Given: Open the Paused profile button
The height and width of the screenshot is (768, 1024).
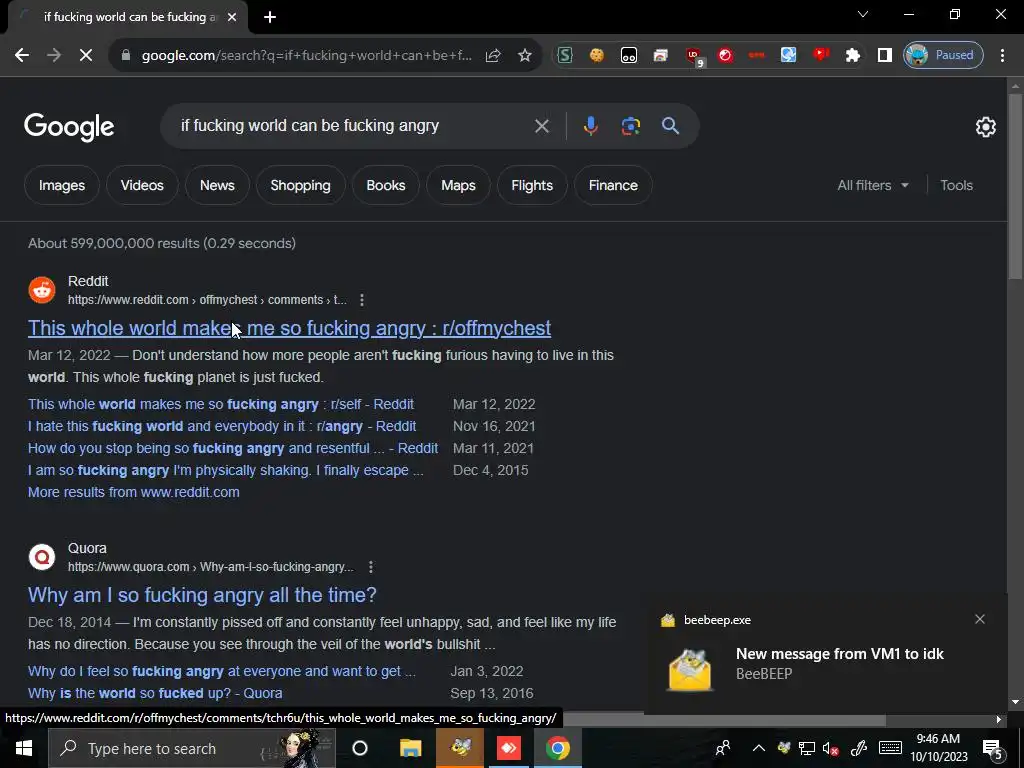Looking at the screenshot, I should click(x=943, y=56).
